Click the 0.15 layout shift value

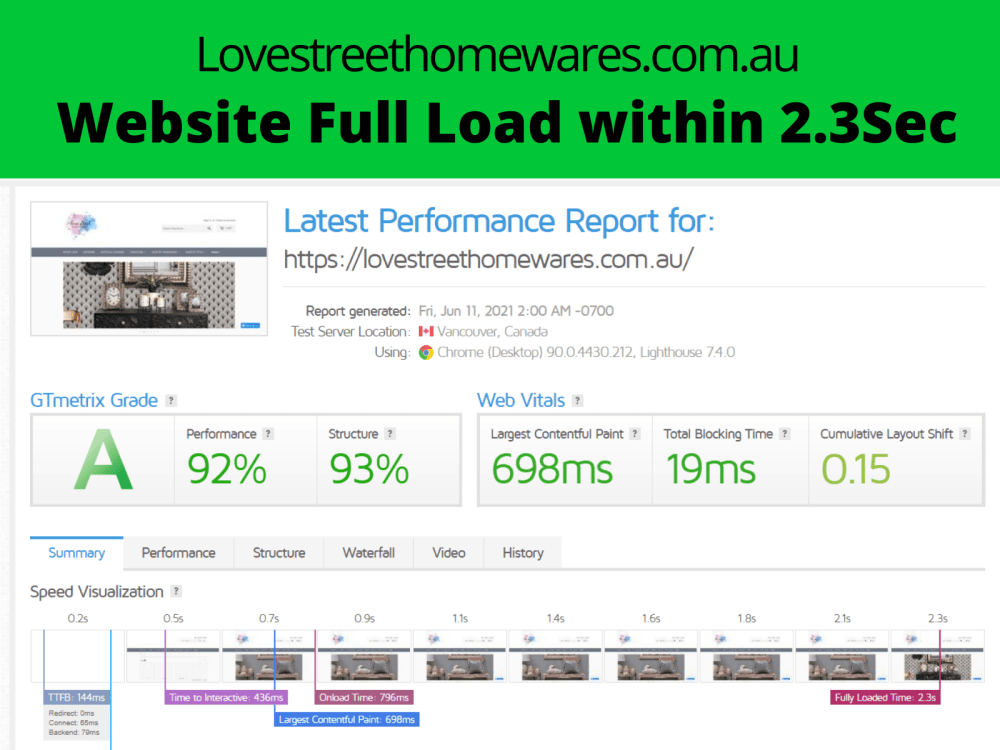[x=856, y=469]
